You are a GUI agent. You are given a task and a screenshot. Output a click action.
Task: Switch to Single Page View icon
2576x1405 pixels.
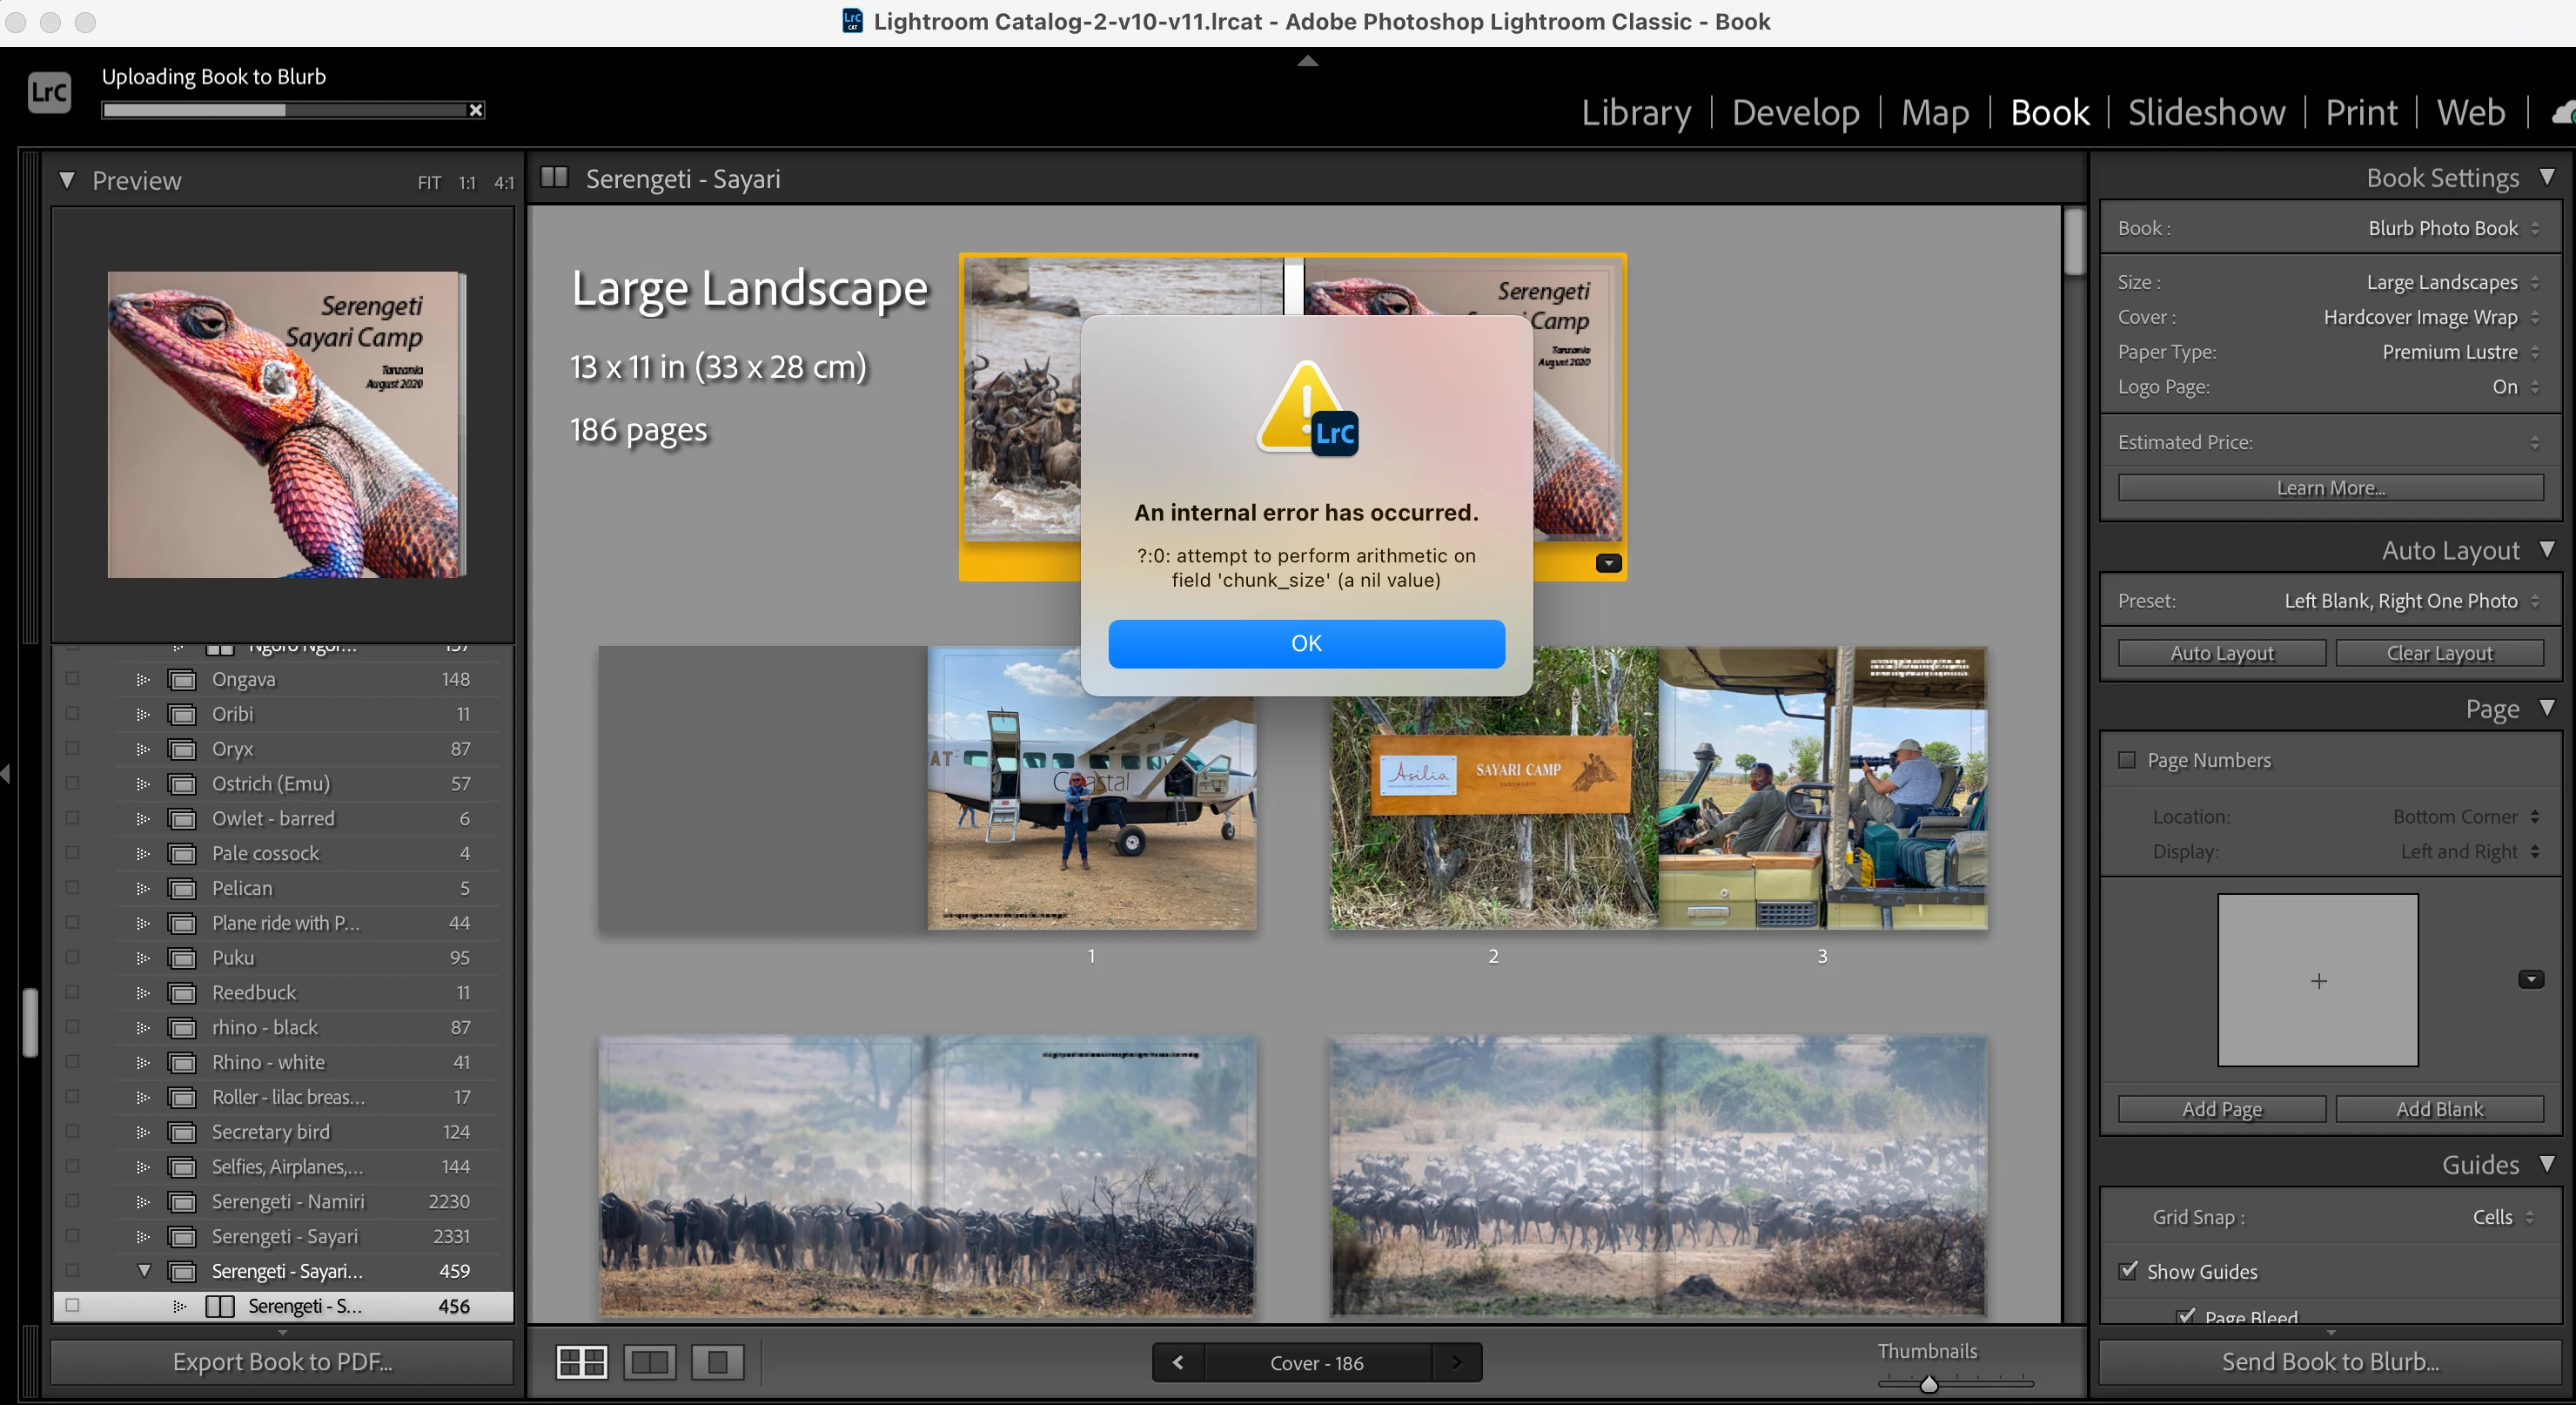[717, 1362]
